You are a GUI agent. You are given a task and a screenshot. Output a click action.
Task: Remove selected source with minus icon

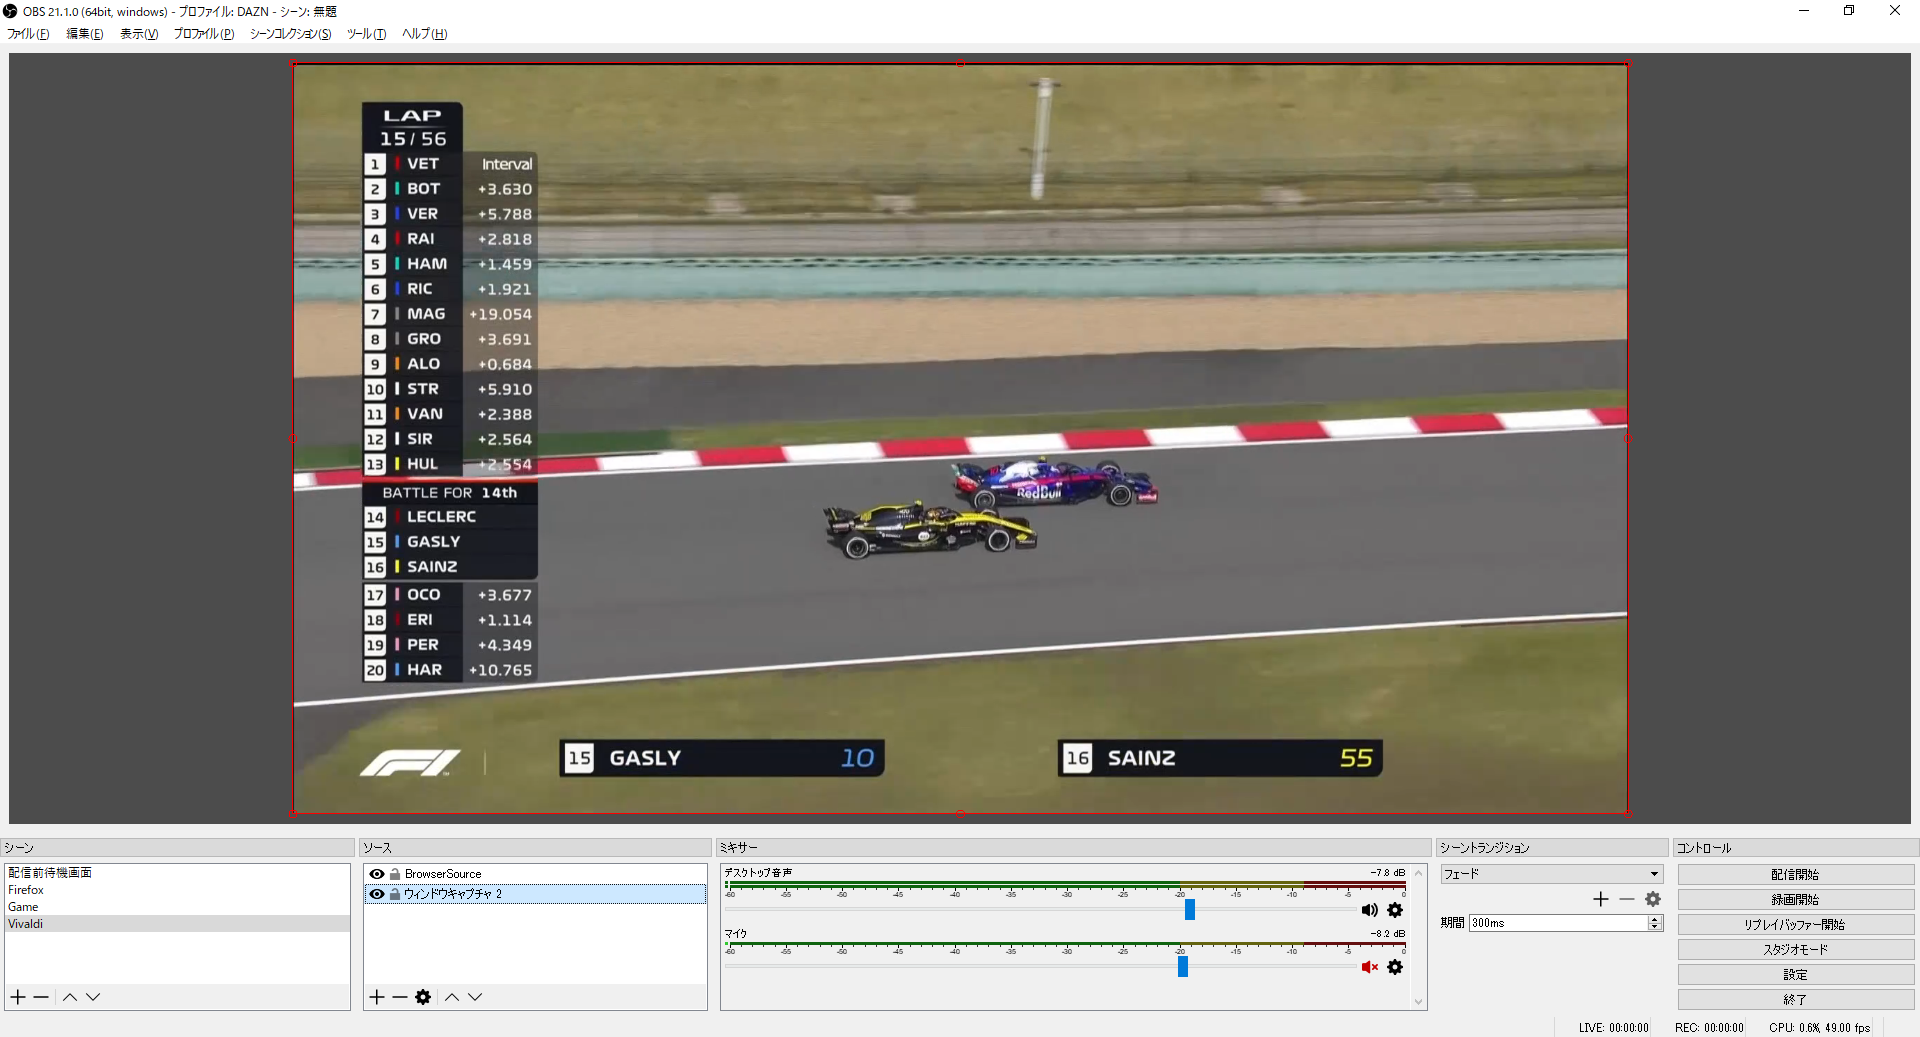click(400, 997)
